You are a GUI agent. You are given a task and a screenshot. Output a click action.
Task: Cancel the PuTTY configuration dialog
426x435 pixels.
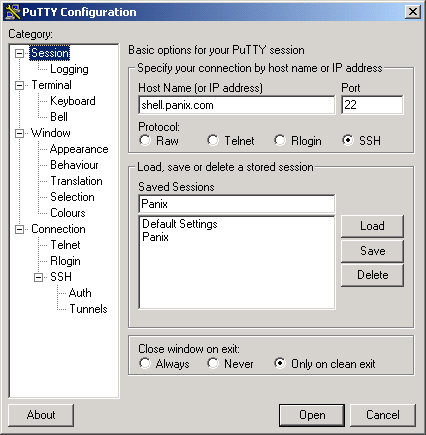(383, 415)
